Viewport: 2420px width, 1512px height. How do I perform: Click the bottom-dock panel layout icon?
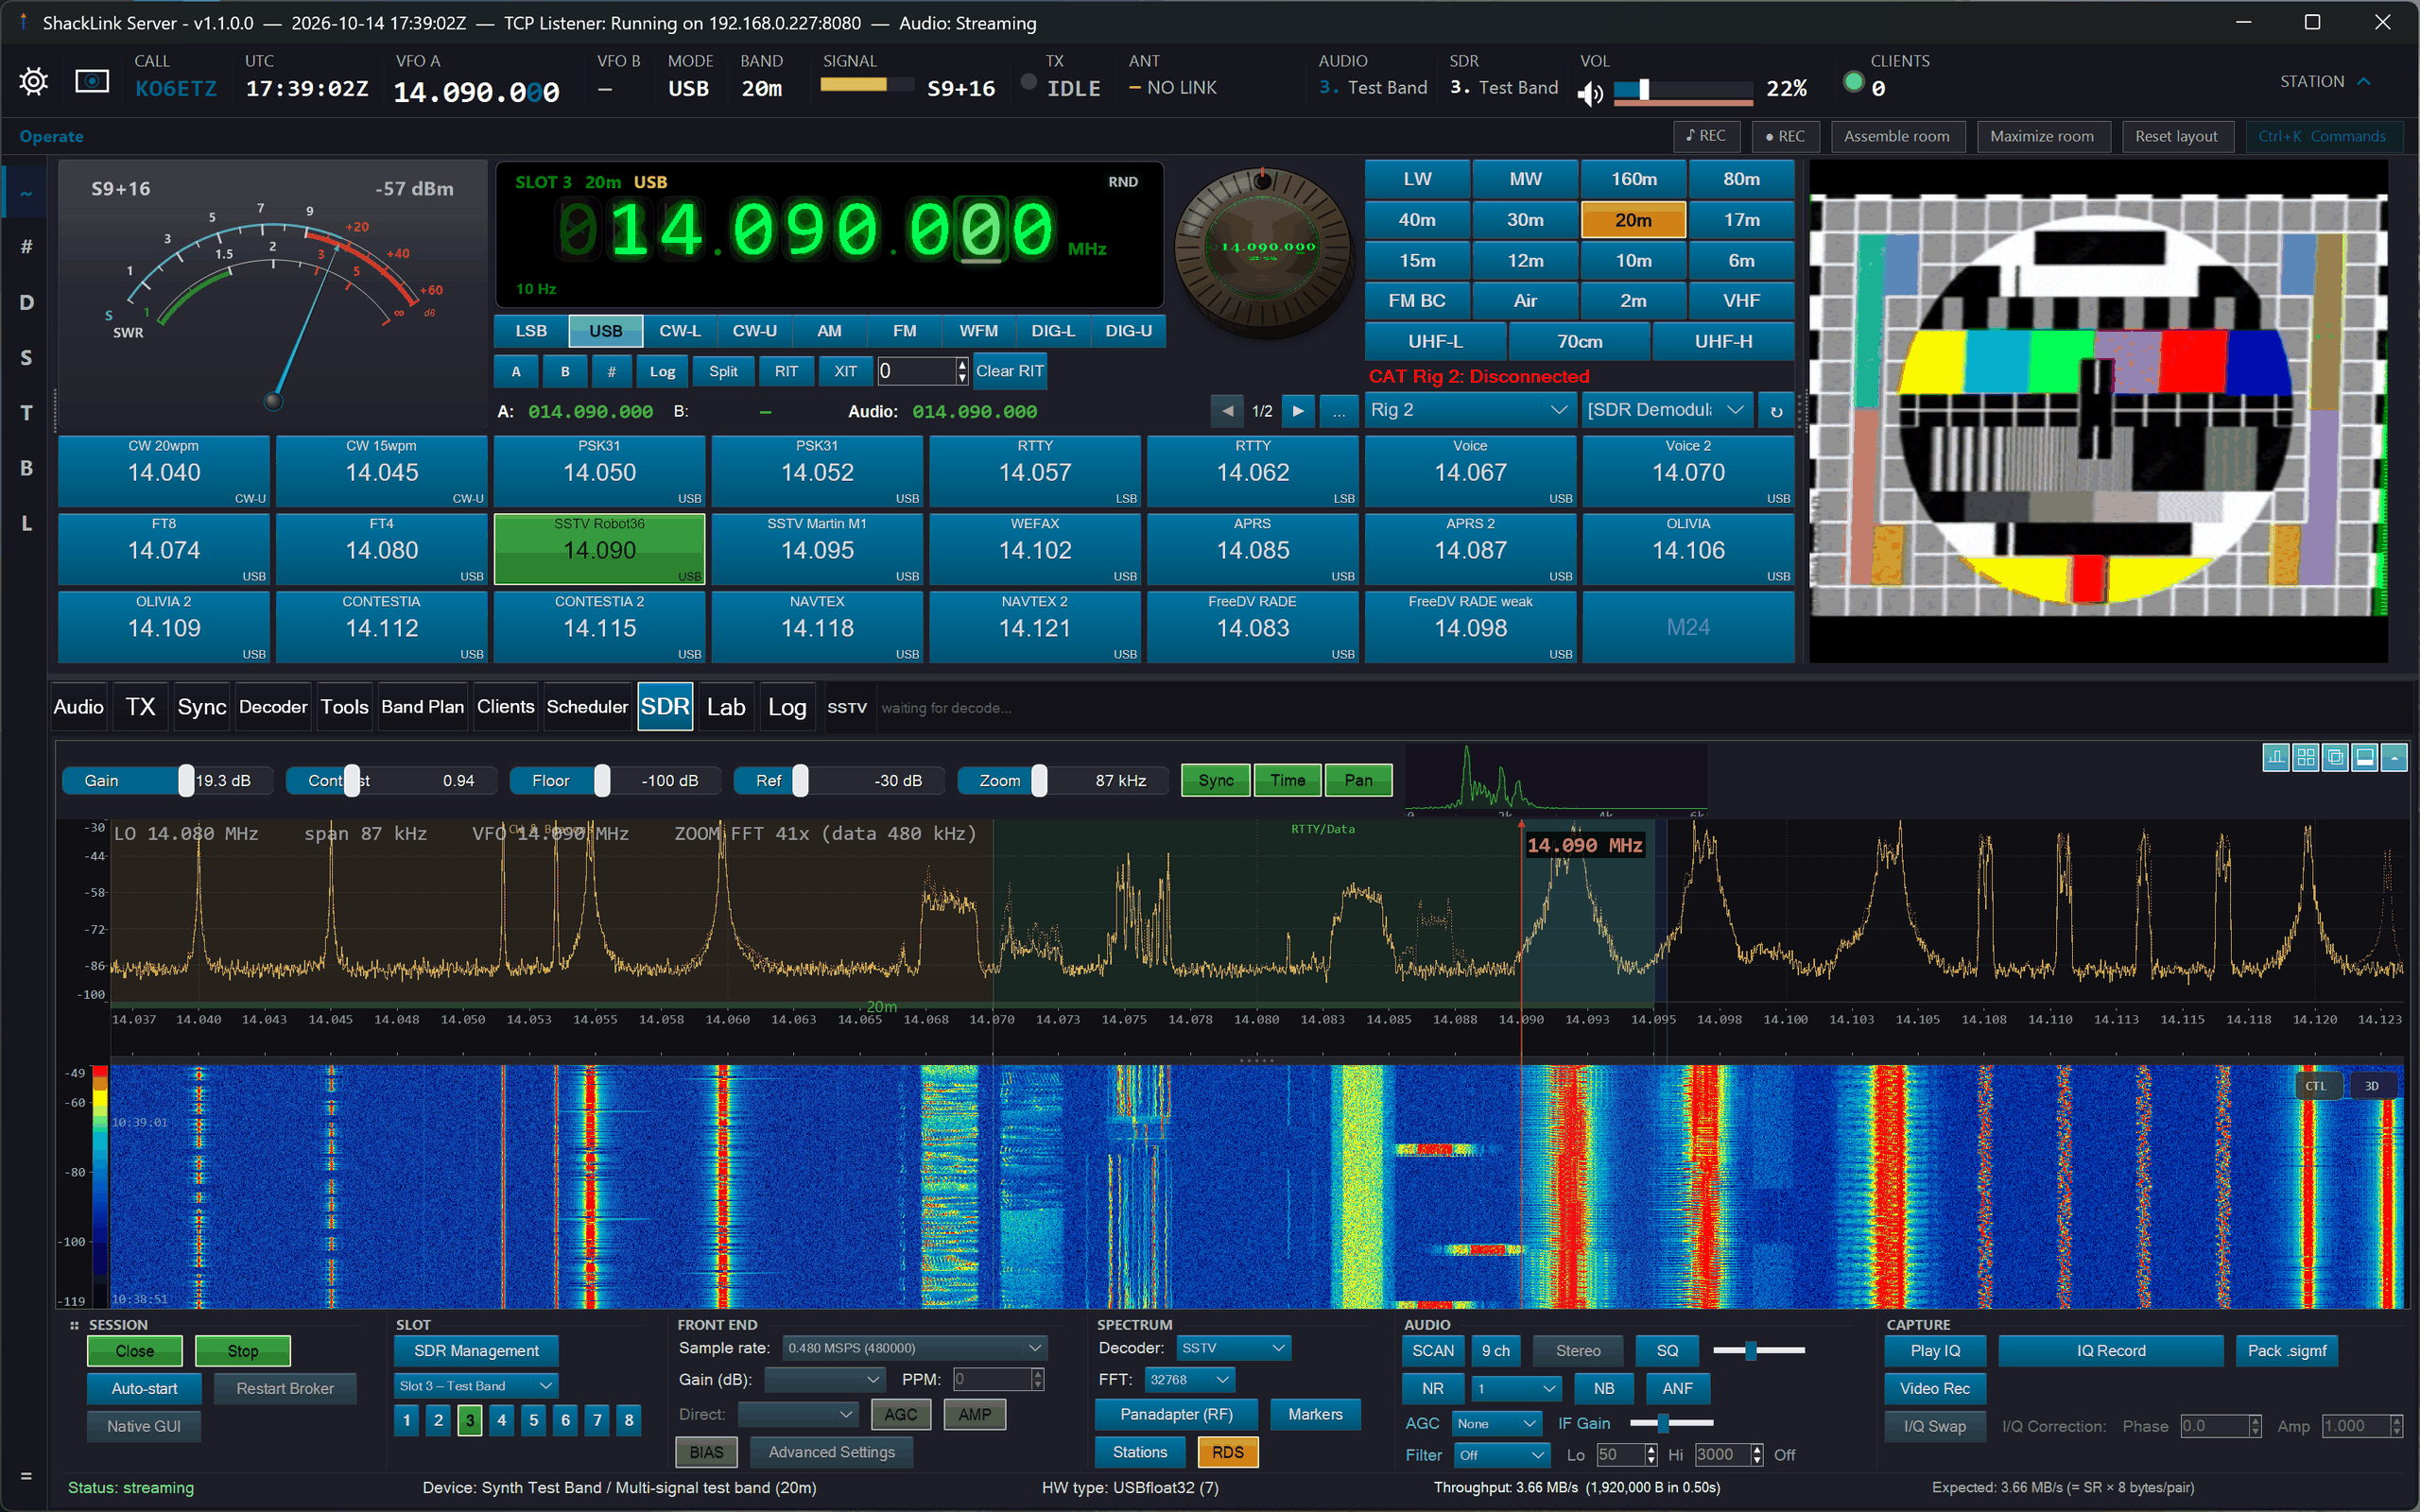pos(2365,758)
